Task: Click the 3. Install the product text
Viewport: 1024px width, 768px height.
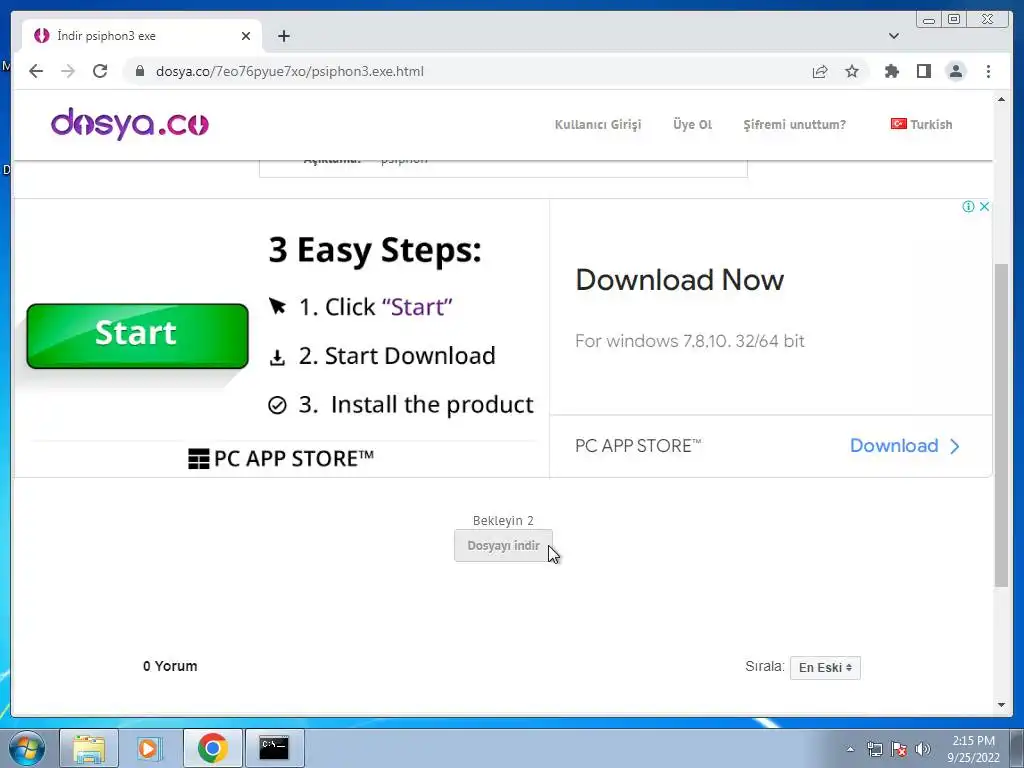Action: point(416,405)
